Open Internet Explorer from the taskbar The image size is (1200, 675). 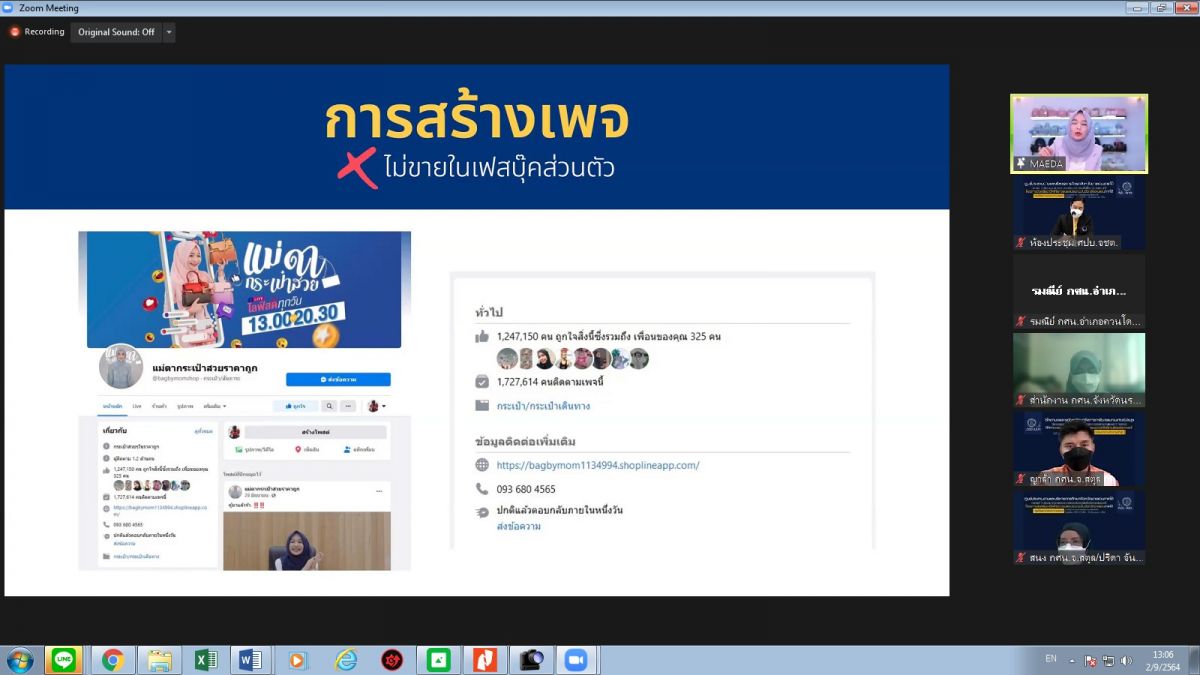tap(345, 660)
